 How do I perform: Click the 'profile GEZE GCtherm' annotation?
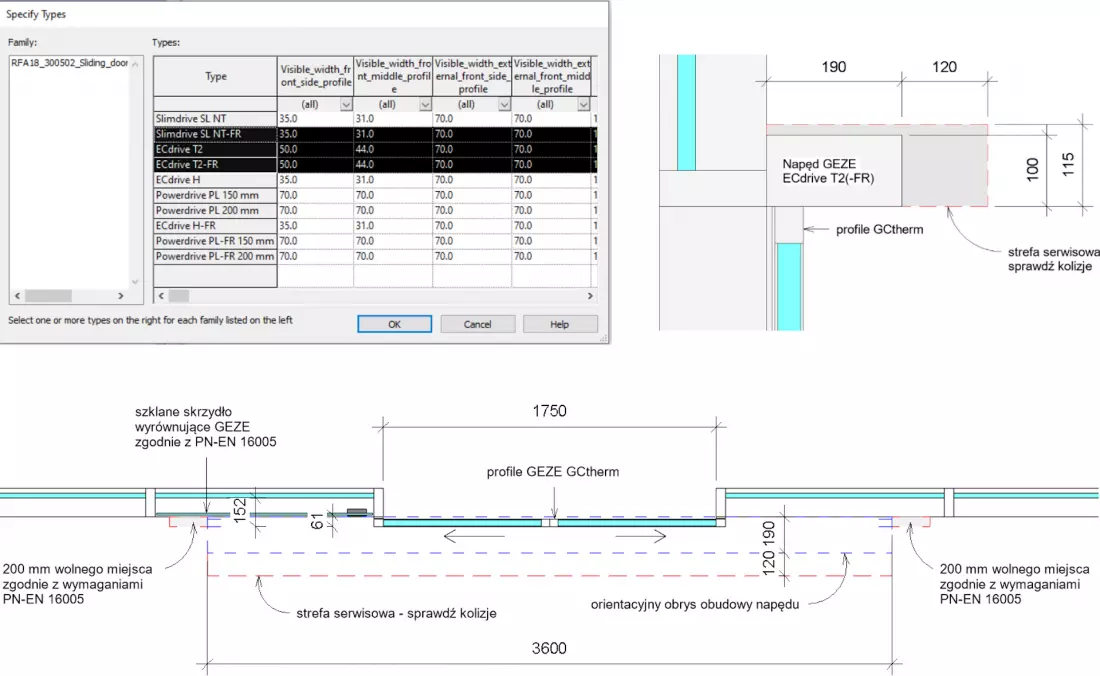click(x=553, y=472)
